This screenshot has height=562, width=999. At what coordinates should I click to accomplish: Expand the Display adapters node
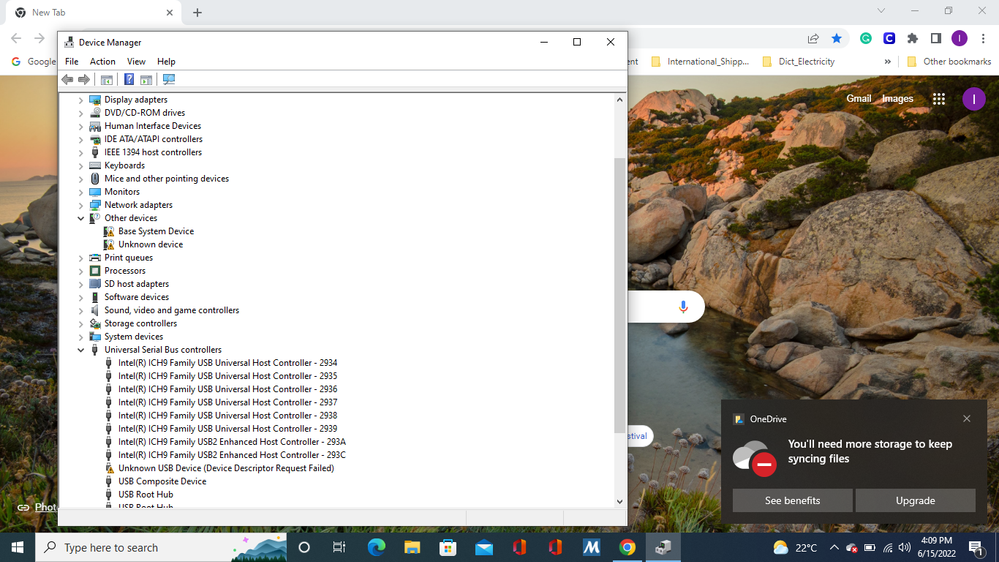coord(80,100)
